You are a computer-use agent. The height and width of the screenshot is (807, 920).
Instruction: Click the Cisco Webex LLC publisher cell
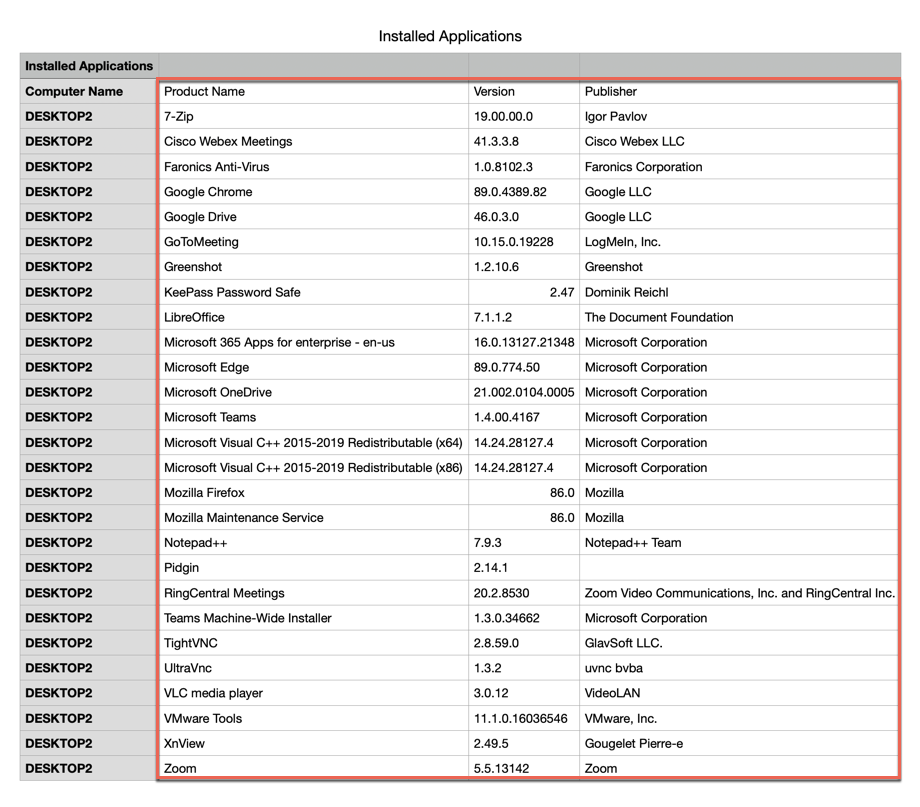739,141
